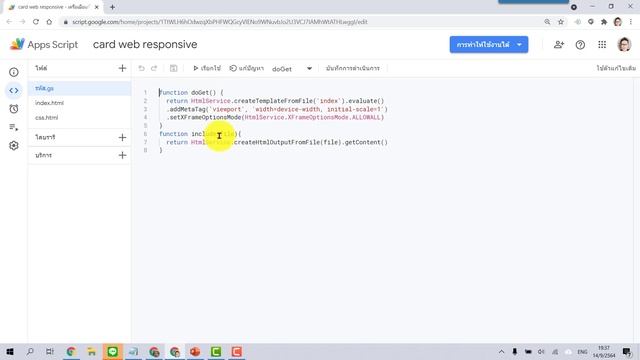Click line with setXFrameOptionsMode code
Viewport: 640px width, 360px height.
[x=275, y=117]
